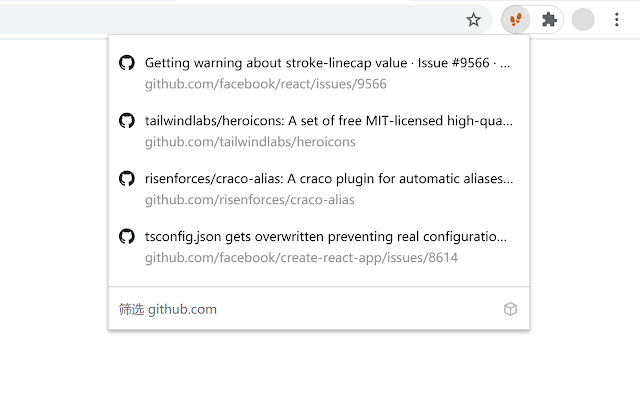The width and height of the screenshot is (640, 400).
Task: Click the bookmark star icon
Action: tap(474, 19)
